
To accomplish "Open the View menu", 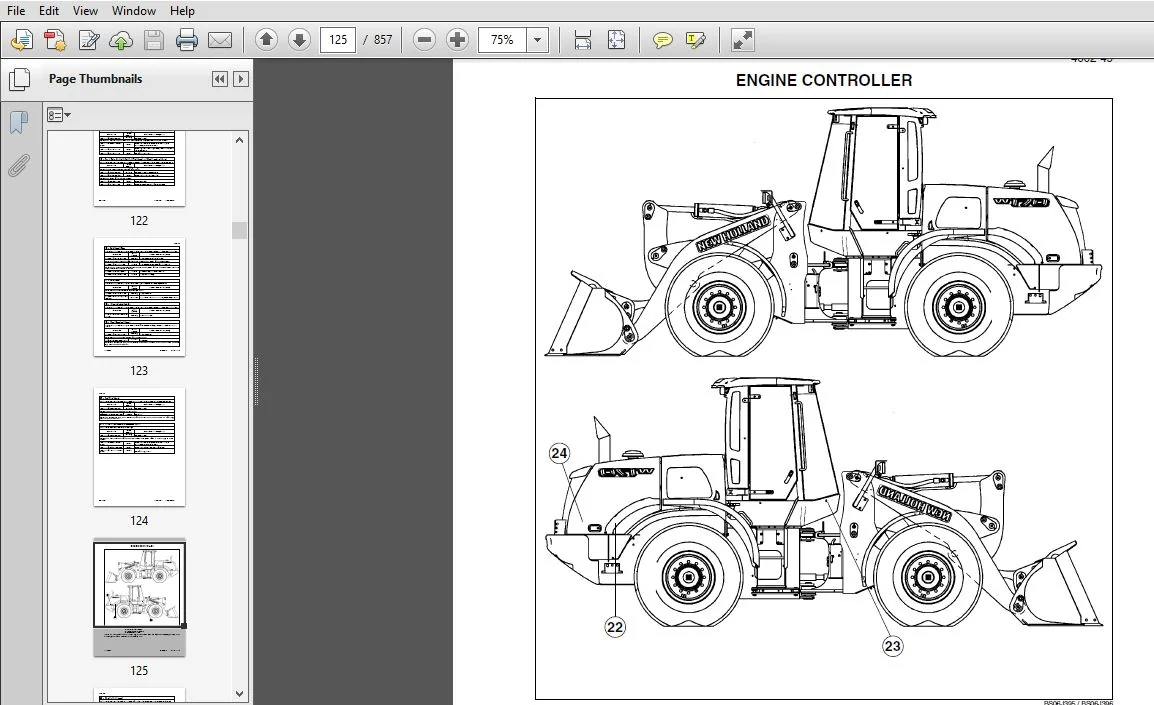I will (85, 10).
